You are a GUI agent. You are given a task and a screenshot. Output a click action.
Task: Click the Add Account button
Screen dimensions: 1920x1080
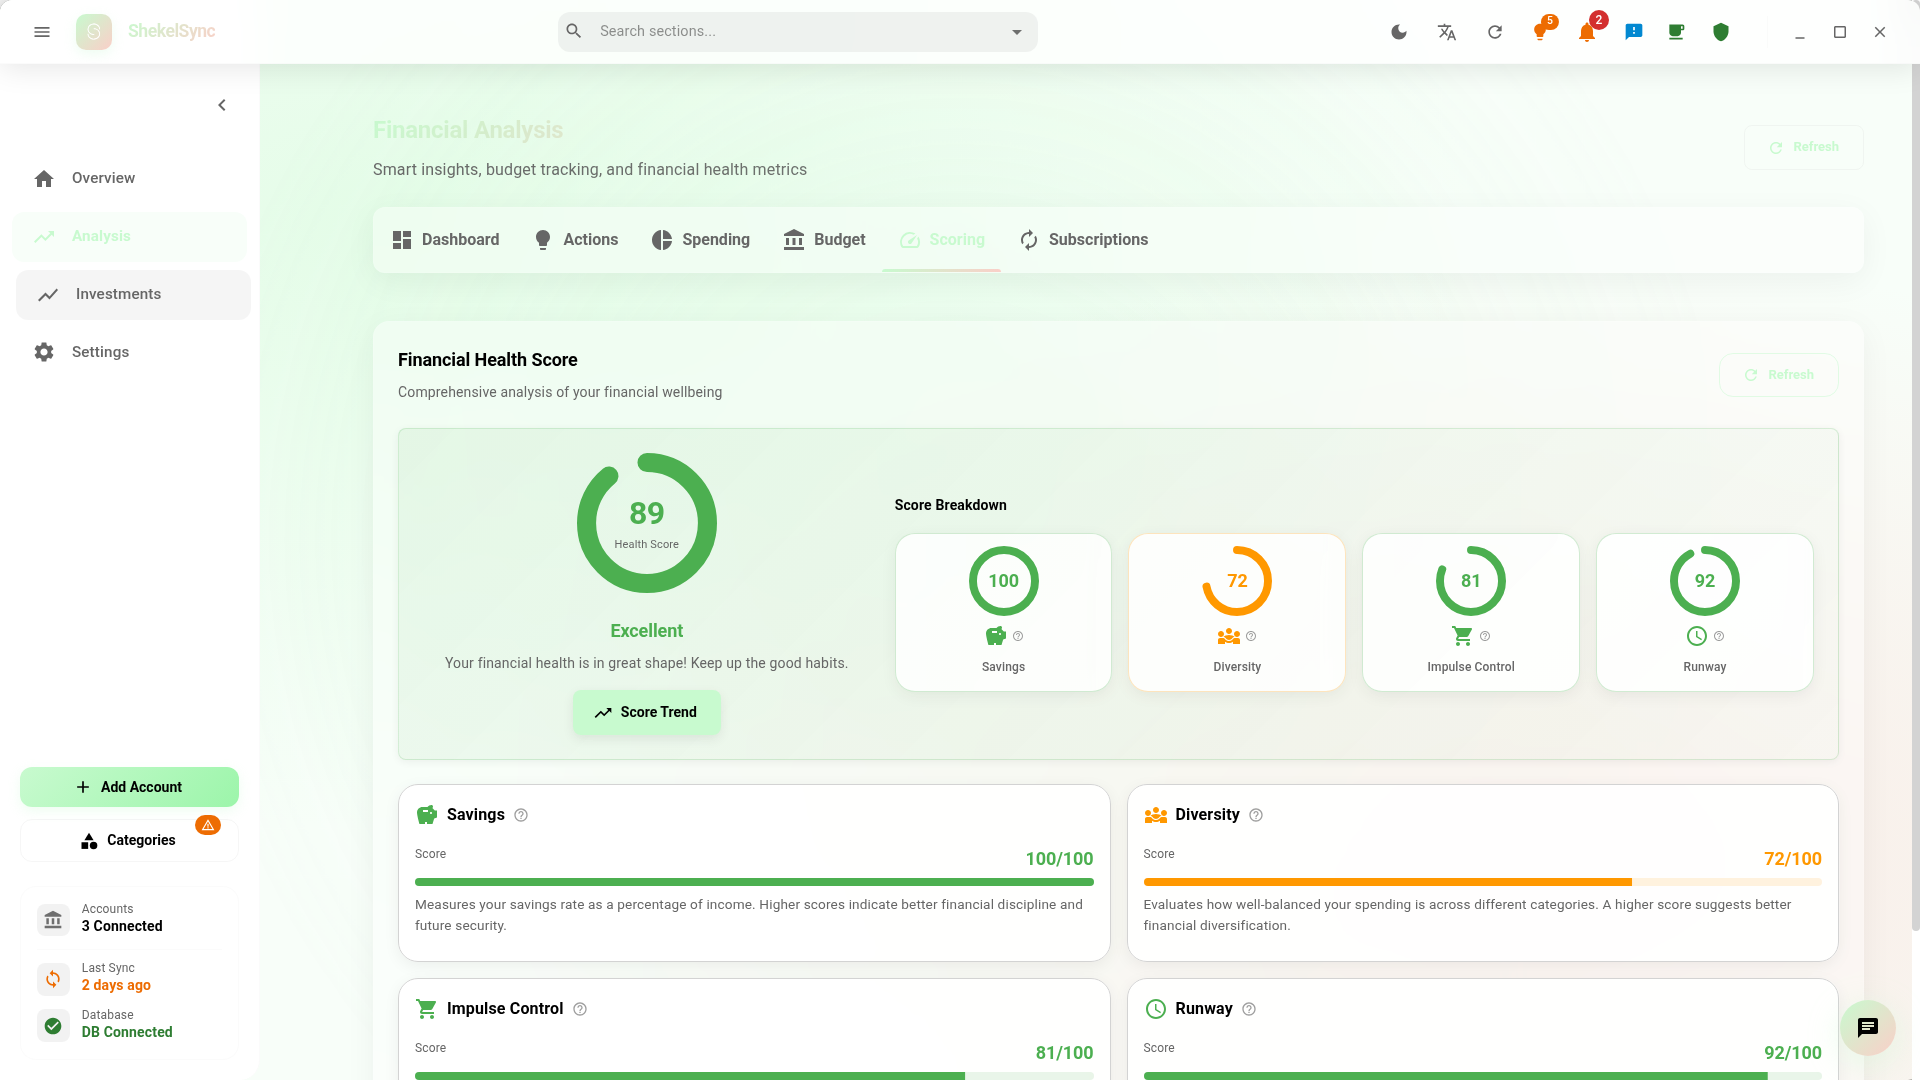[129, 787]
